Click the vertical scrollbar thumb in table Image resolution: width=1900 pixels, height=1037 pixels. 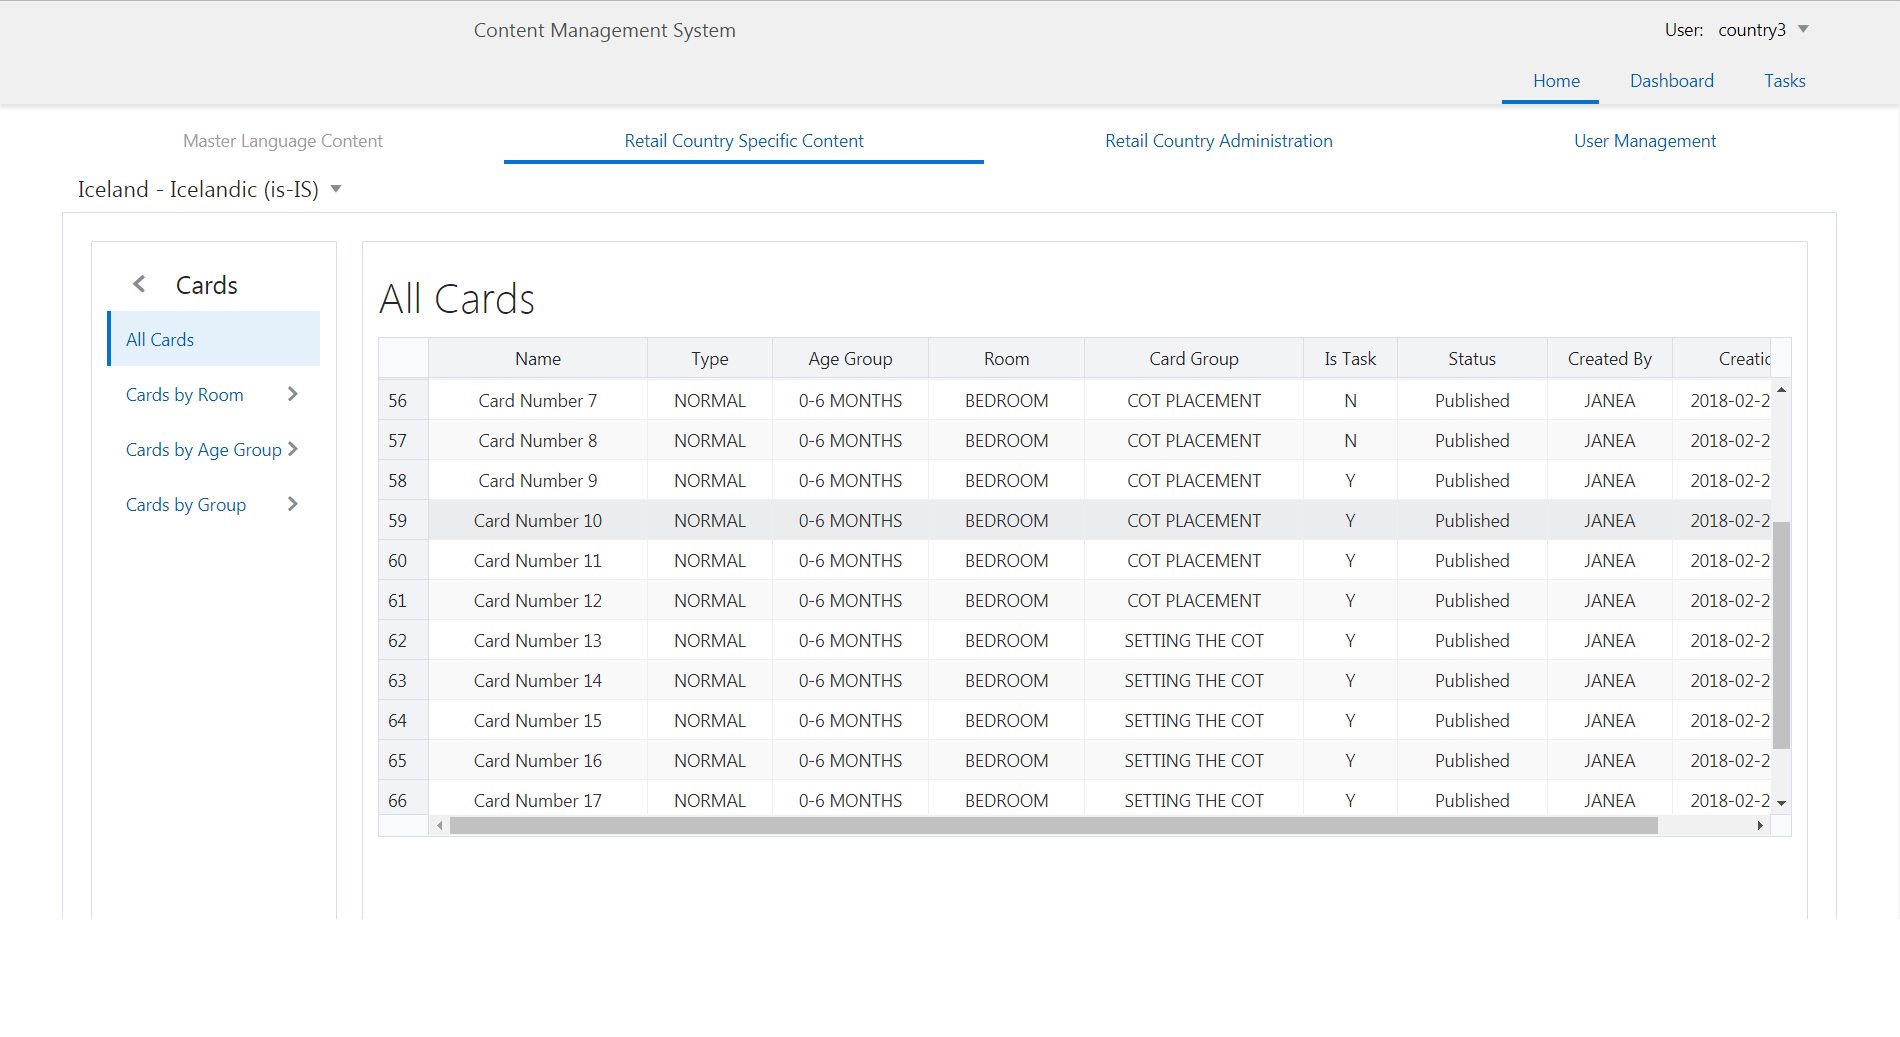point(1781,634)
